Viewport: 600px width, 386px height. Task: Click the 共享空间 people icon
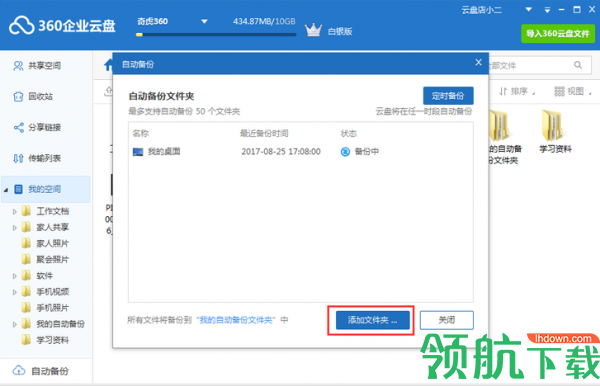(x=18, y=66)
